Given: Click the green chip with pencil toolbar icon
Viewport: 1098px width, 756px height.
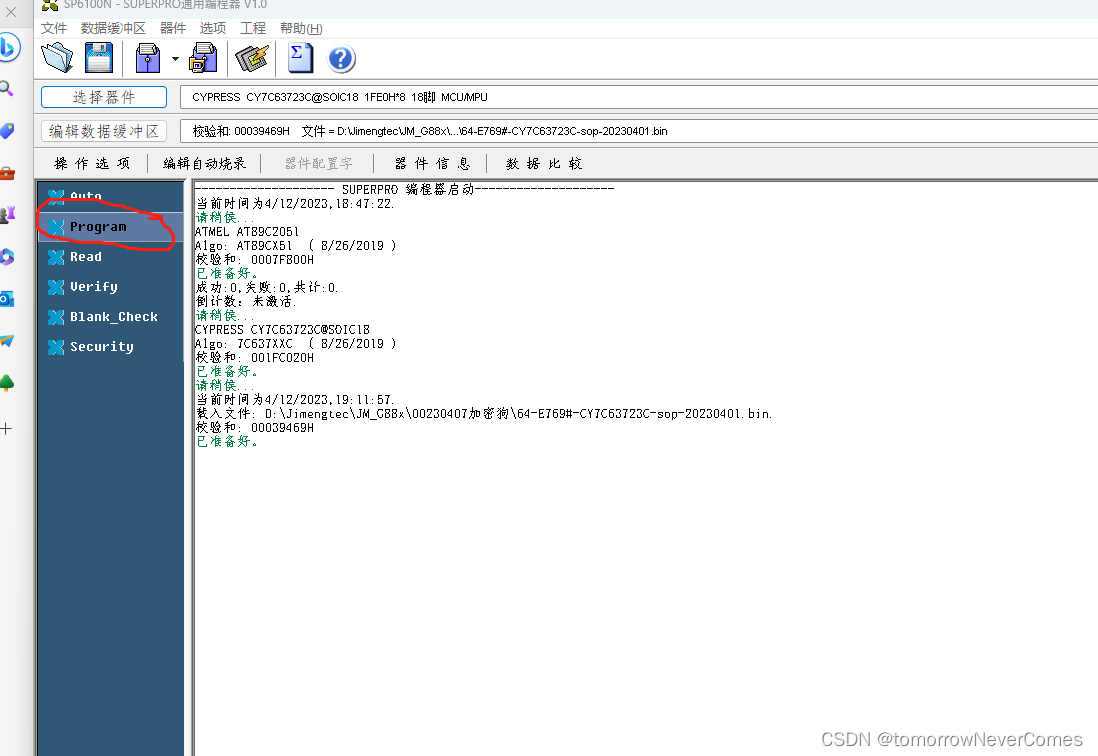Looking at the screenshot, I should pyautogui.click(x=252, y=58).
